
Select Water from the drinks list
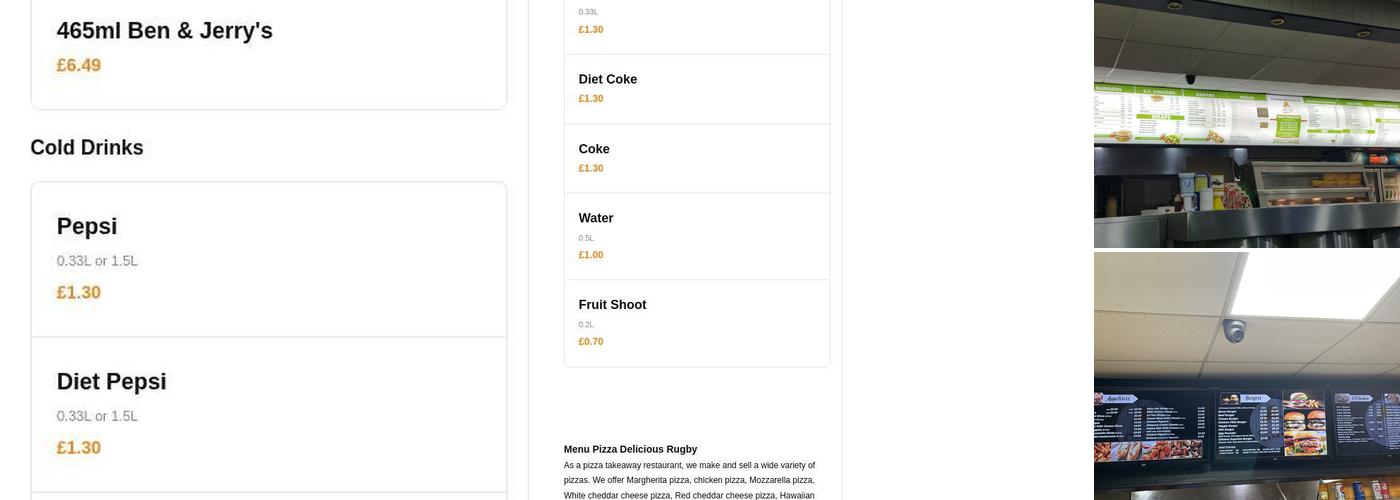click(x=596, y=218)
